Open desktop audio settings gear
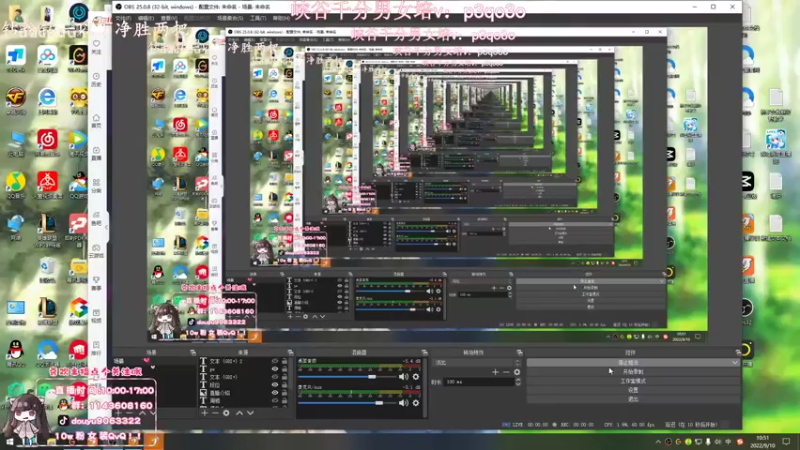Viewport: 800px width, 450px height. (x=416, y=377)
